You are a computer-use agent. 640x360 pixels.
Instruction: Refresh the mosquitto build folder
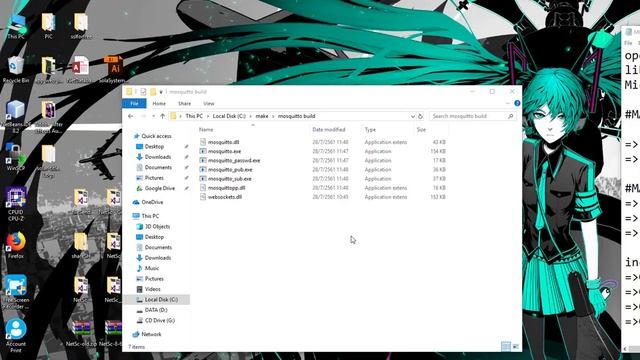pyautogui.click(x=420, y=116)
